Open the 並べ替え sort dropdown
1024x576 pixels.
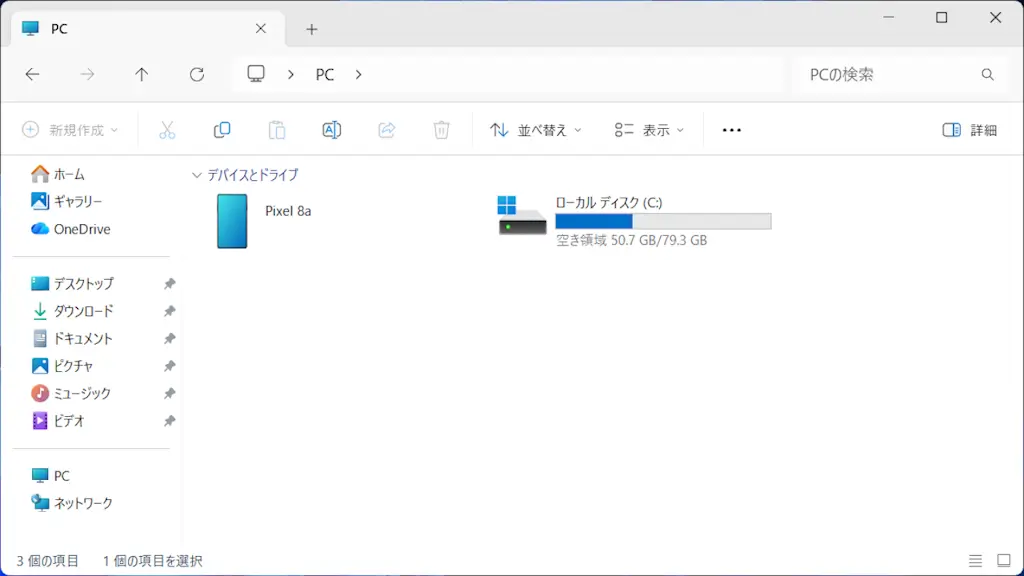pyautogui.click(x=536, y=129)
